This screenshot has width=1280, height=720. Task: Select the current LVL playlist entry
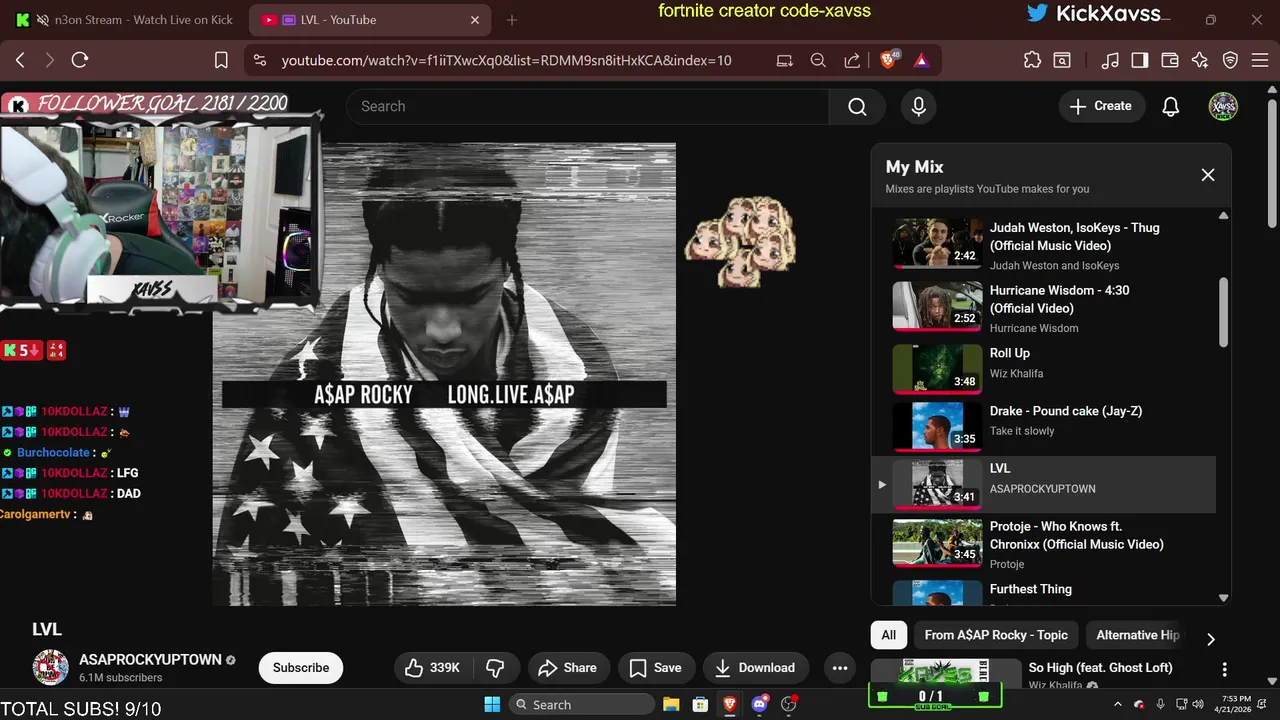pos(1043,485)
